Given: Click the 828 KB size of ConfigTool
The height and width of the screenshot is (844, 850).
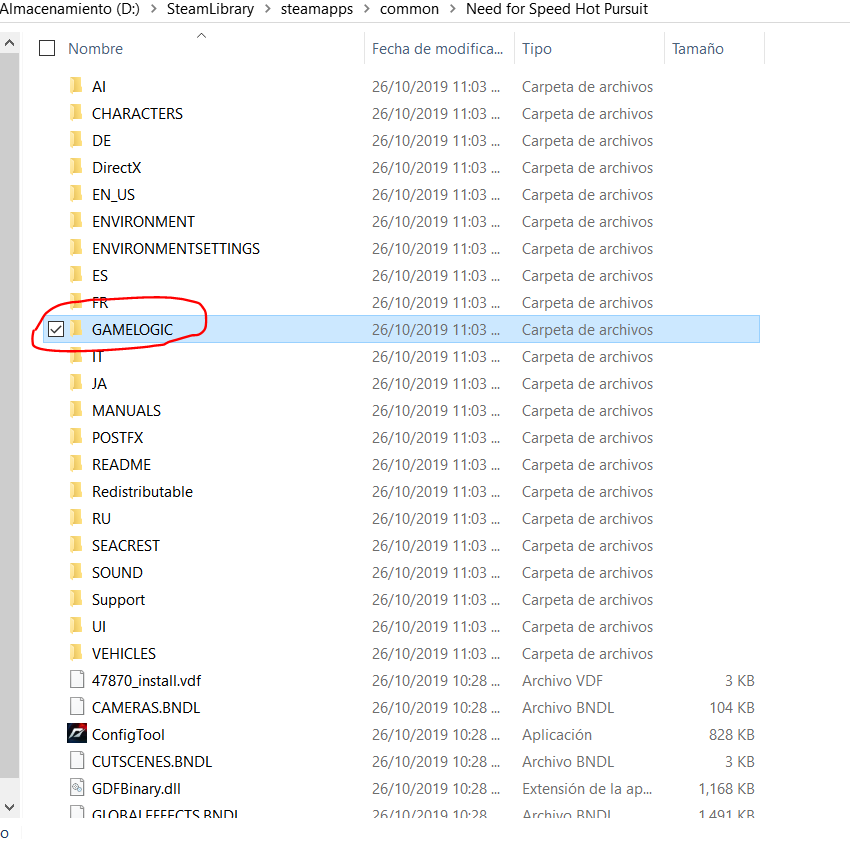Looking at the screenshot, I should coord(731,734).
